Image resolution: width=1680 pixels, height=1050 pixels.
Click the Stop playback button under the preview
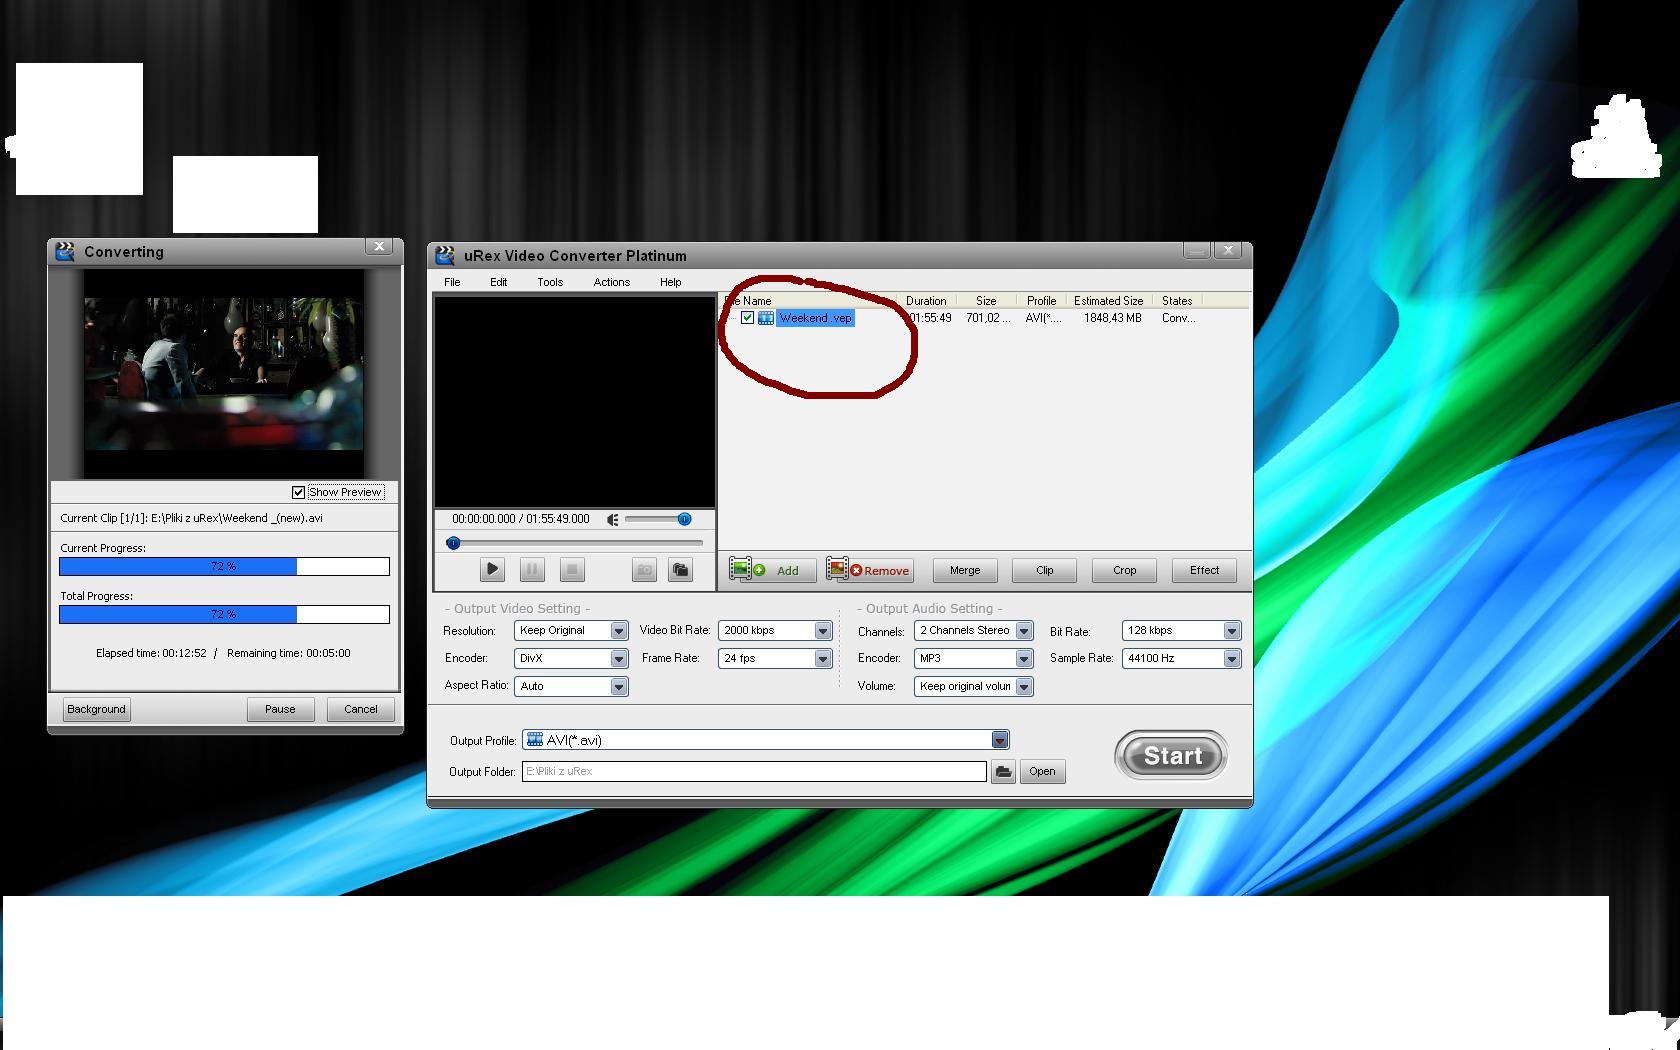tap(572, 570)
